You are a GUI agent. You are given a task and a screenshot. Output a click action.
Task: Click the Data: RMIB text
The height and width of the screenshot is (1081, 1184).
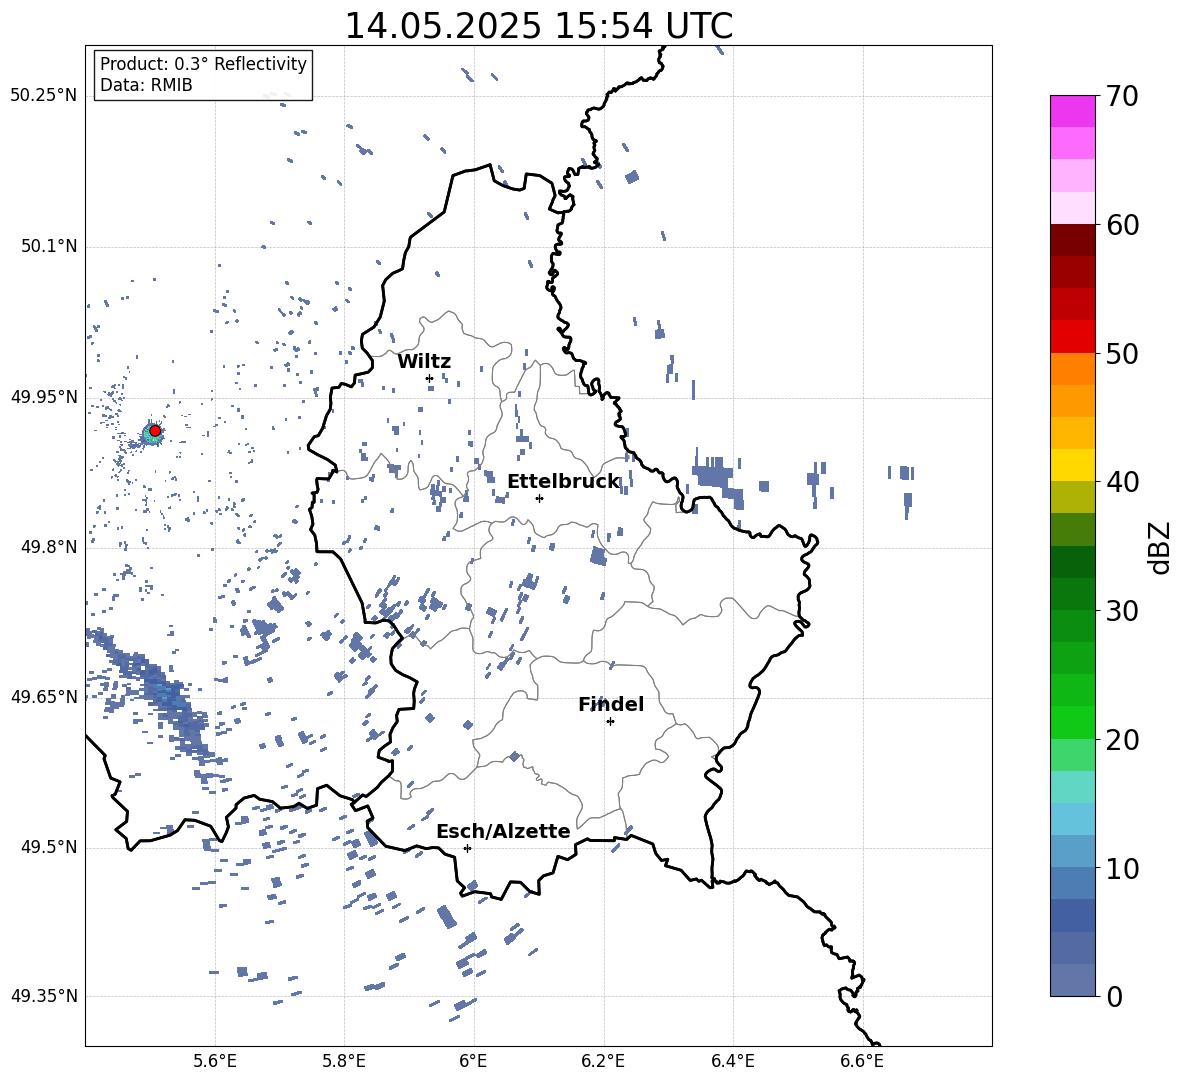(x=146, y=85)
